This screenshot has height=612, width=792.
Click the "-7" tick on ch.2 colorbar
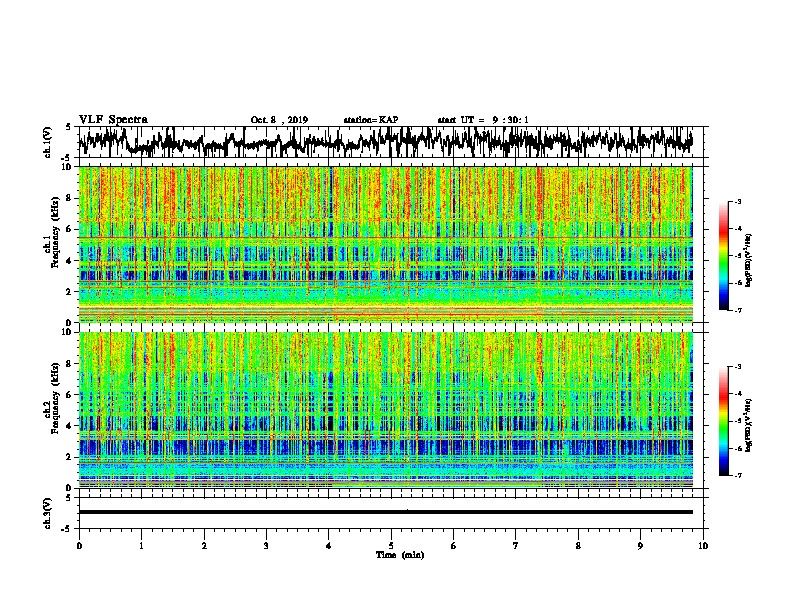click(x=737, y=476)
